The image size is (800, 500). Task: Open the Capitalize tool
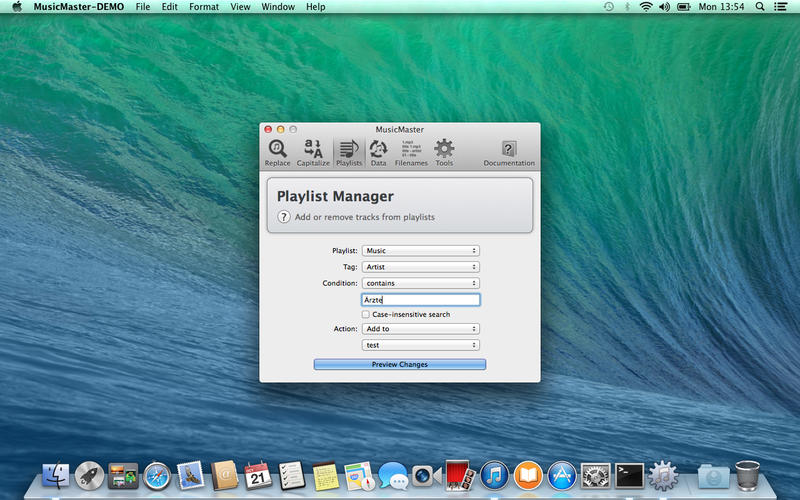(313, 153)
